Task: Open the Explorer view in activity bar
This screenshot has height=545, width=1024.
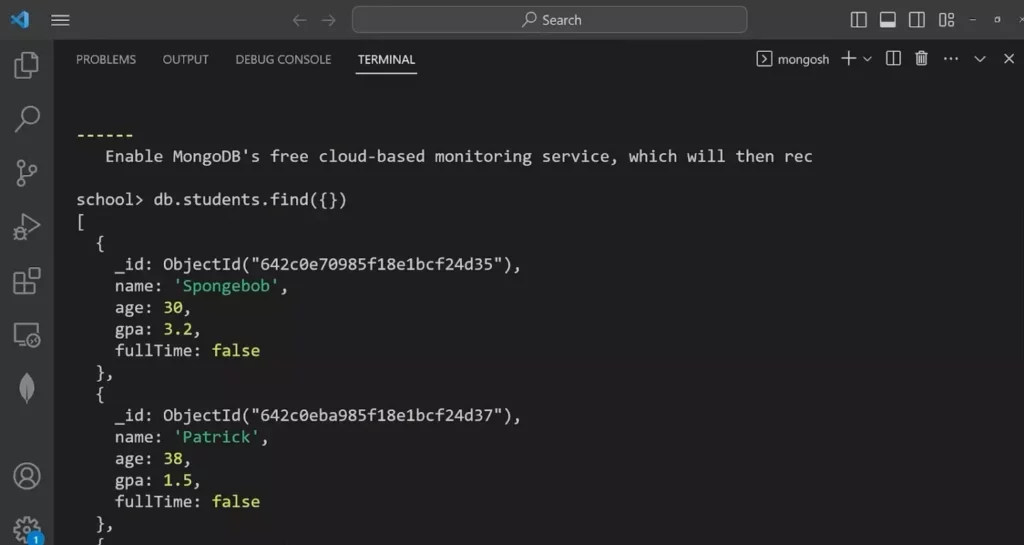Action: point(26,65)
